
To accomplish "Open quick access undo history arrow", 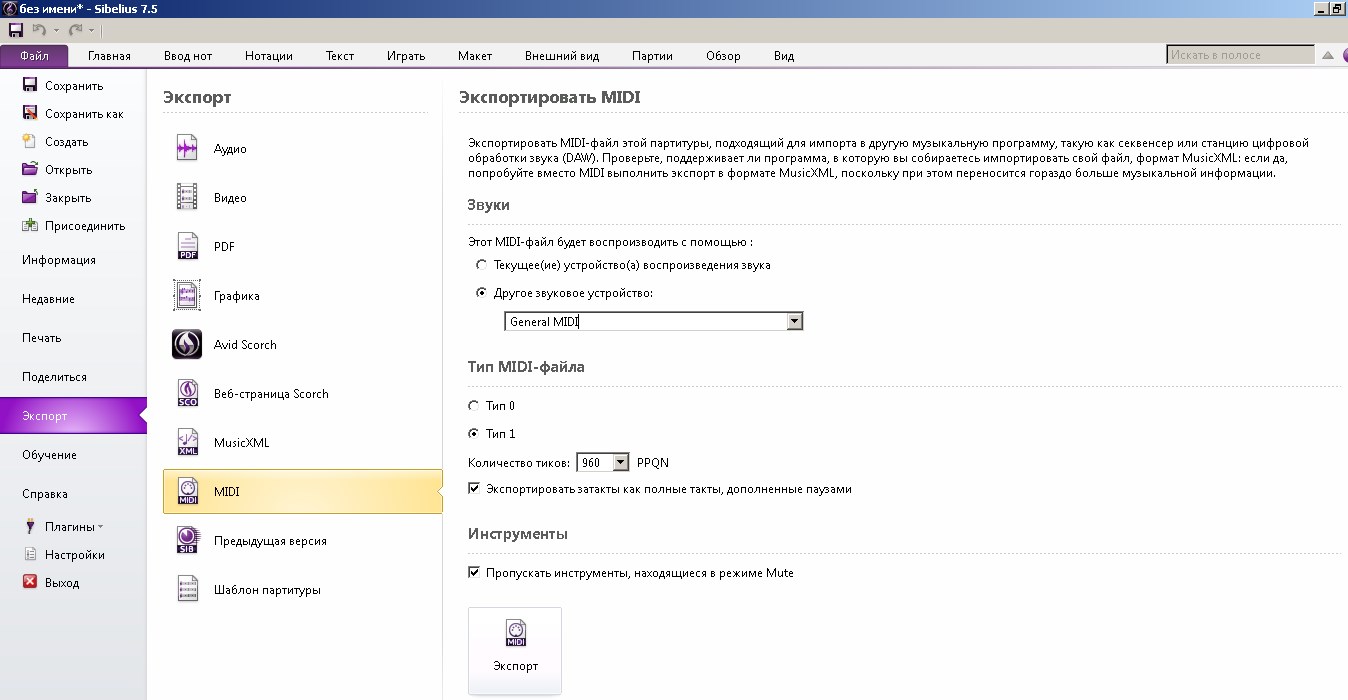I will [x=57, y=30].
